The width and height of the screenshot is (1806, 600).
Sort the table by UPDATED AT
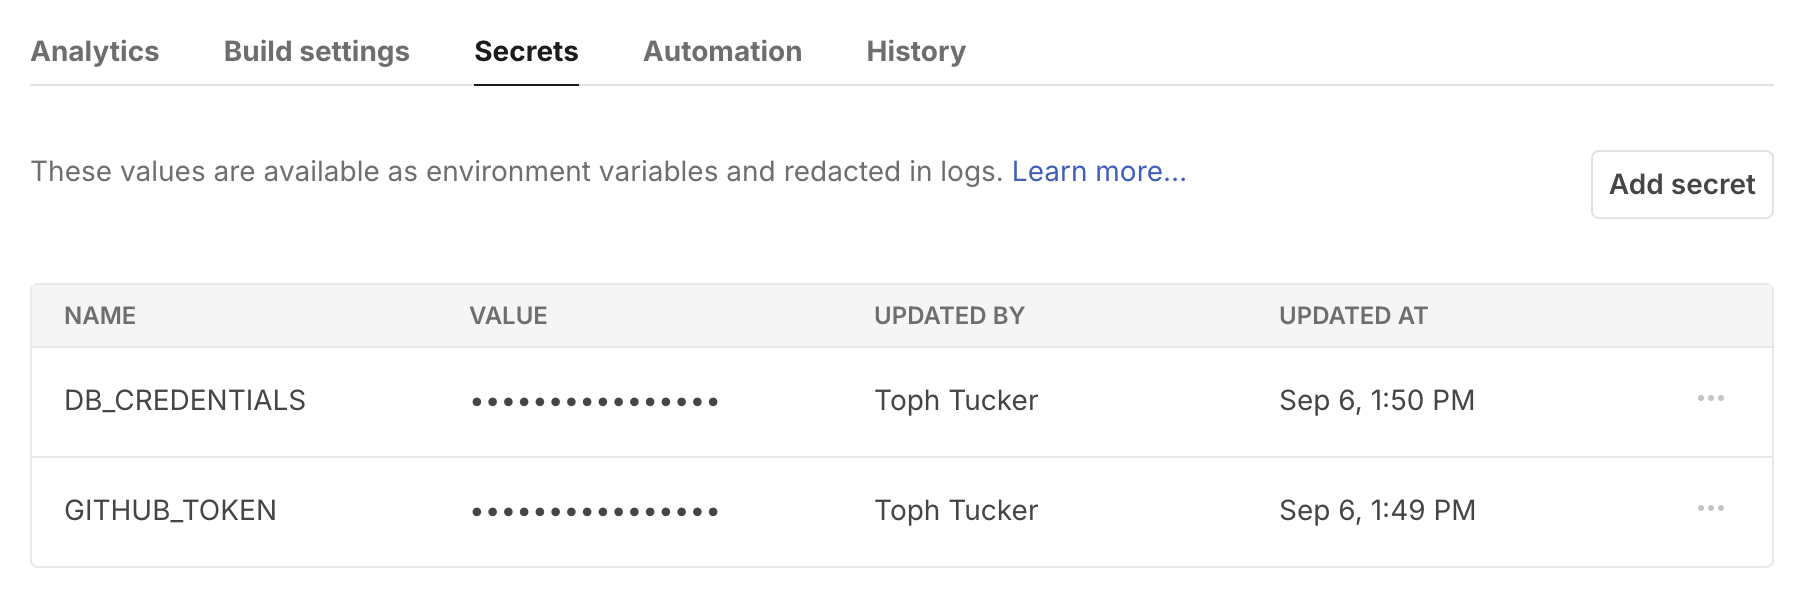pos(1354,315)
